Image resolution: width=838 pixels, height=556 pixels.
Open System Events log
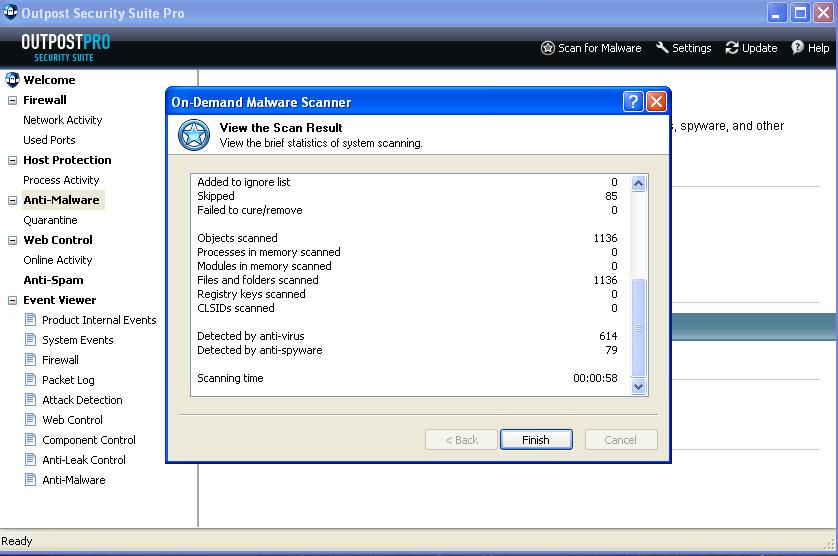pos(78,340)
